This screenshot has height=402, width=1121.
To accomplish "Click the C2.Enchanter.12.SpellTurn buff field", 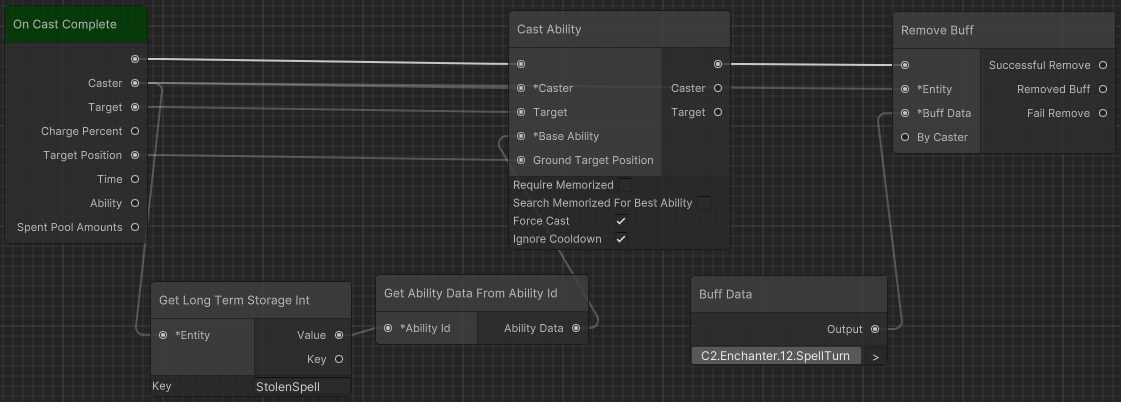I will coord(776,356).
